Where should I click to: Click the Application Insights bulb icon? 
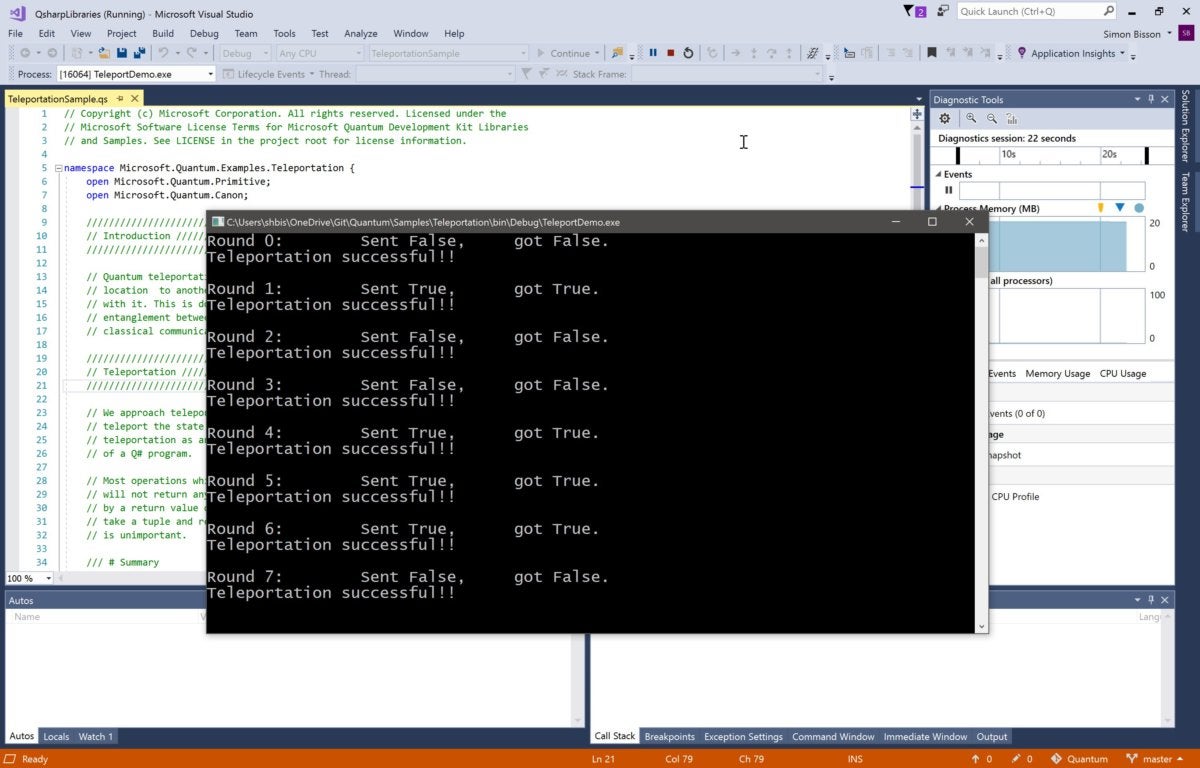tap(1022, 53)
